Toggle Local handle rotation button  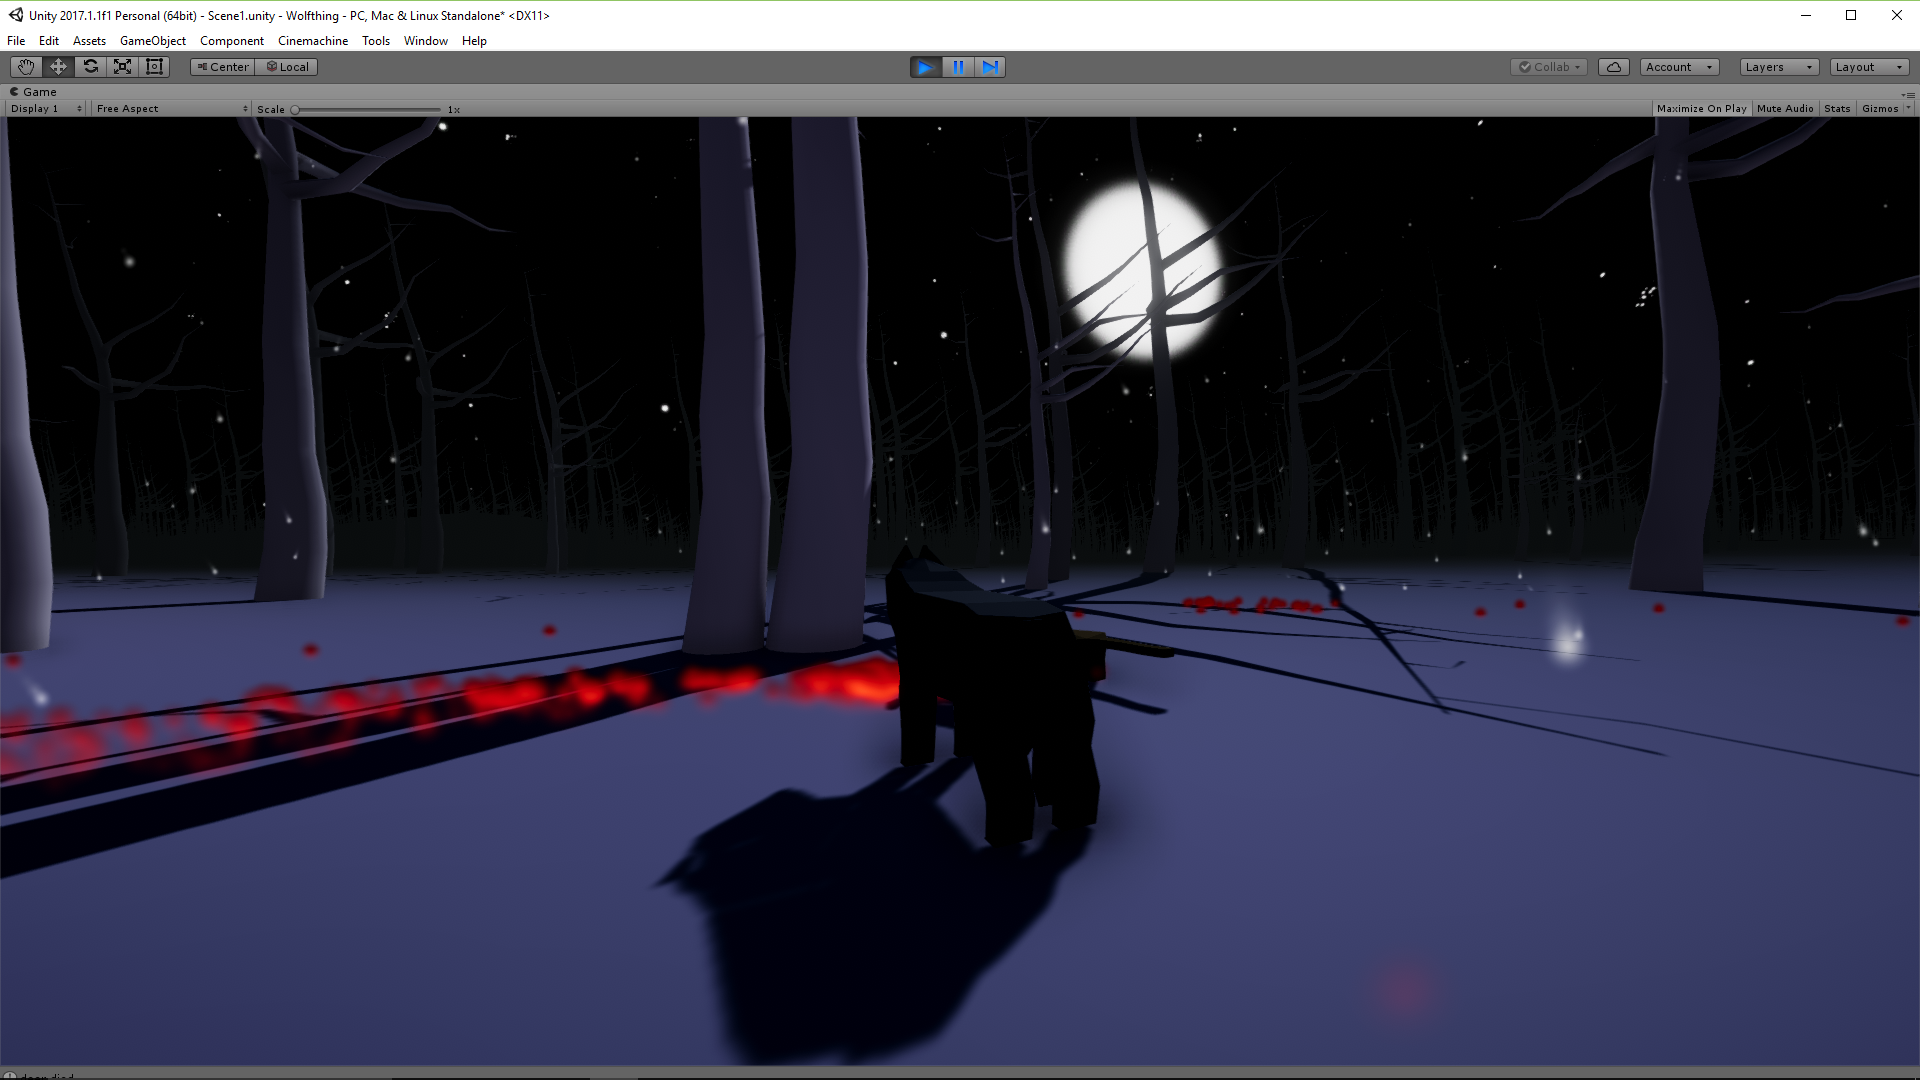287,67
